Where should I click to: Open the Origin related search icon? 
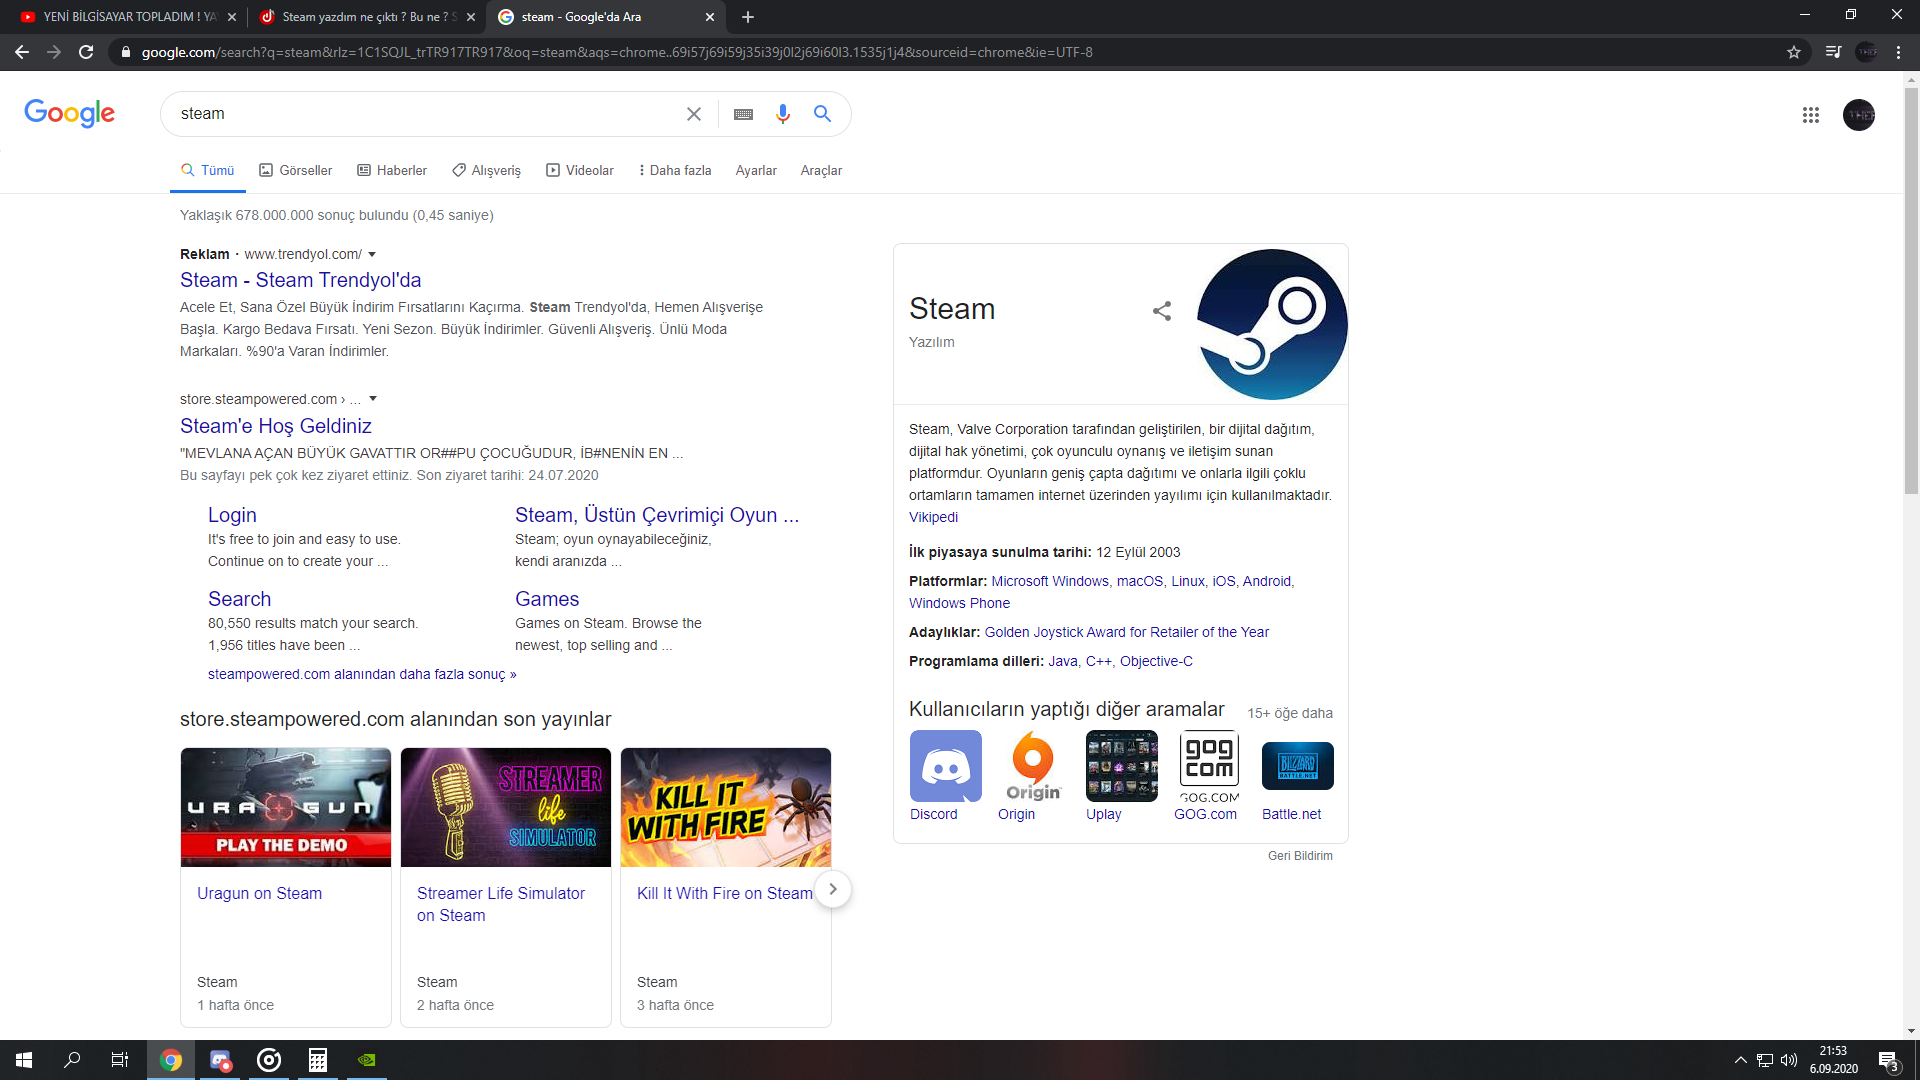(x=1033, y=766)
